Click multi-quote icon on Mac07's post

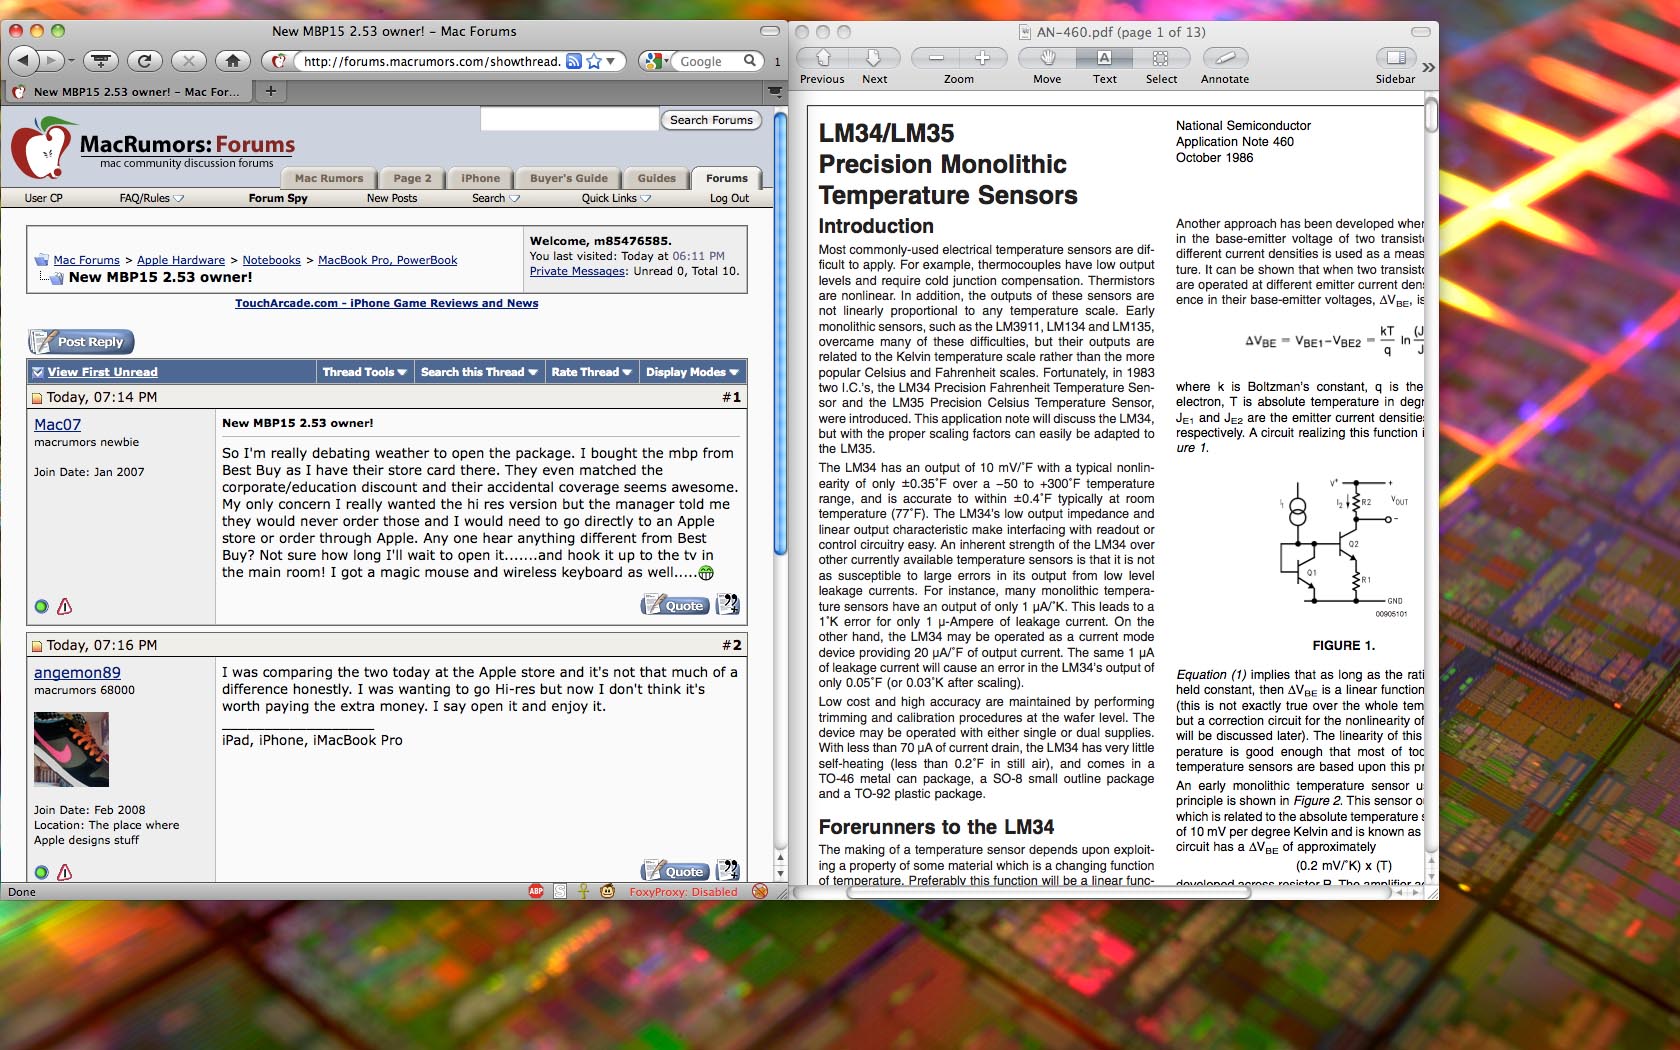[728, 604]
